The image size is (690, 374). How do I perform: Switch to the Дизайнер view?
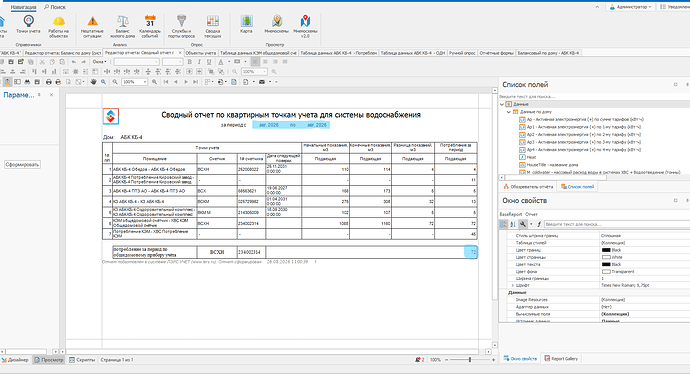pyautogui.click(x=16, y=360)
